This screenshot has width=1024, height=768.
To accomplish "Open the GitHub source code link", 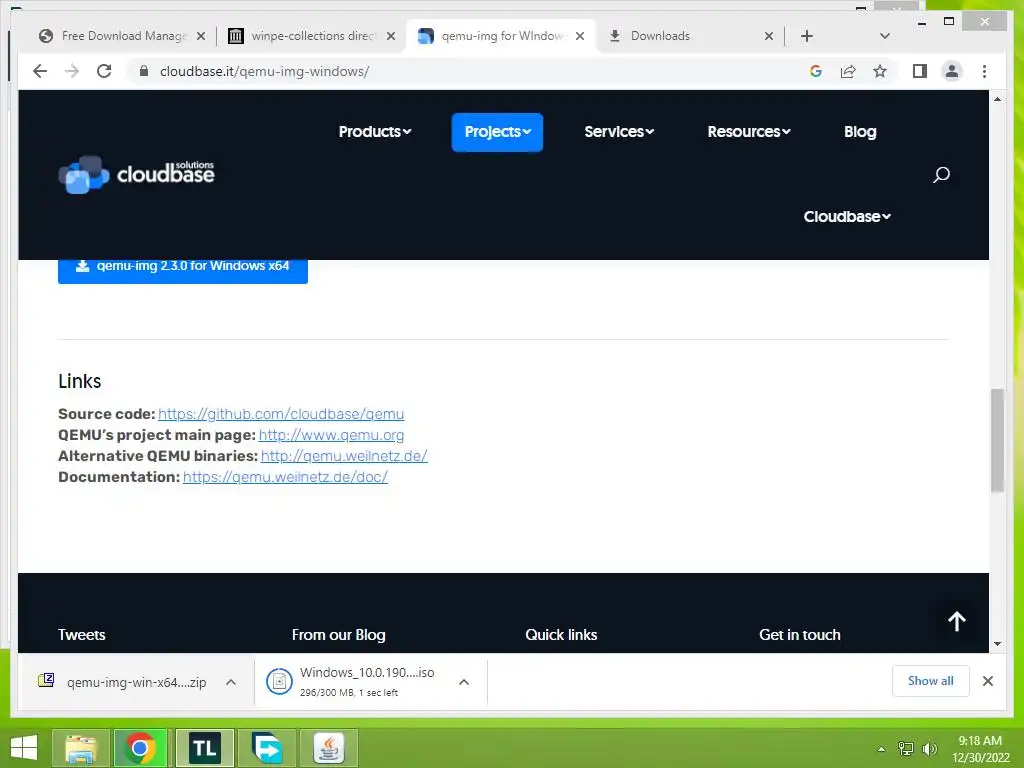I will coord(281,414).
